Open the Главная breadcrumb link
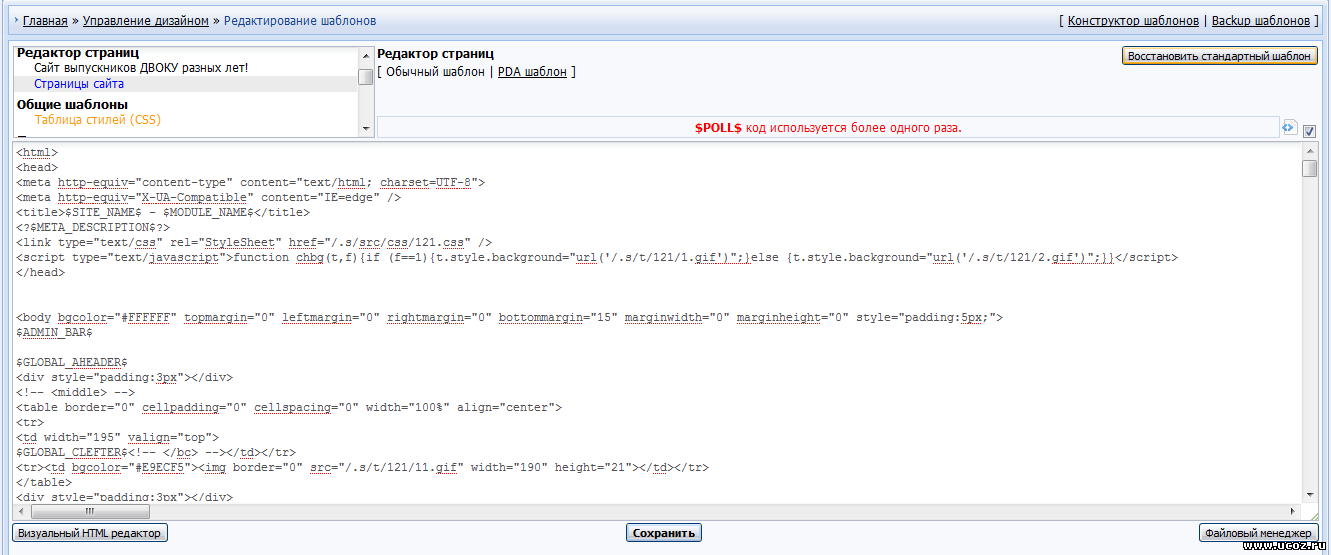This screenshot has width=1331, height=555. 45,20
